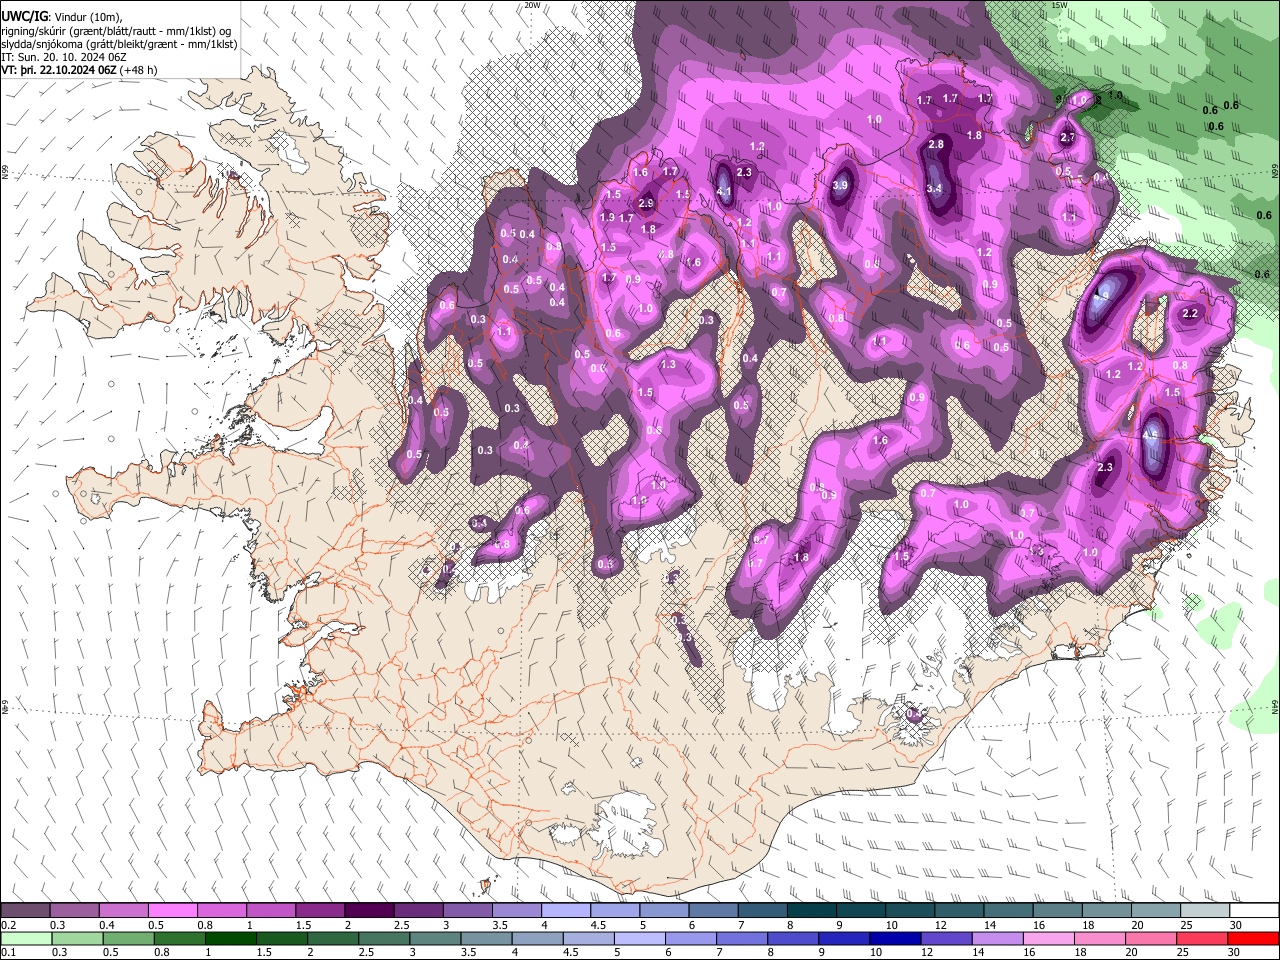The height and width of the screenshot is (960, 1280).
Task: Pick the light pink 16 swatch in the lower legend
Action: click(x=1047, y=938)
